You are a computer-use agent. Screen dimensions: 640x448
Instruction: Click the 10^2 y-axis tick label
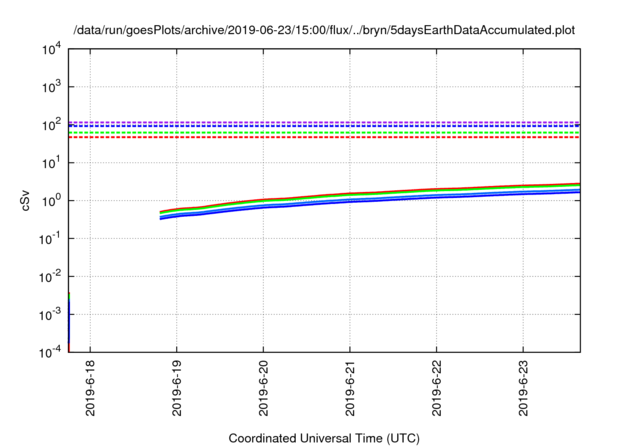(51, 124)
